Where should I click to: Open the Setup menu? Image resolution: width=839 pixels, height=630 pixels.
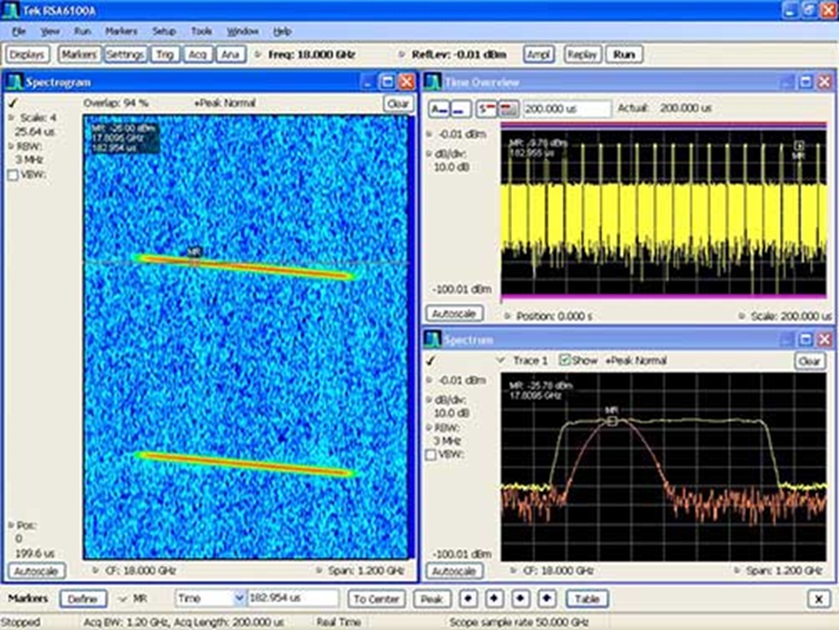(164, 32)
